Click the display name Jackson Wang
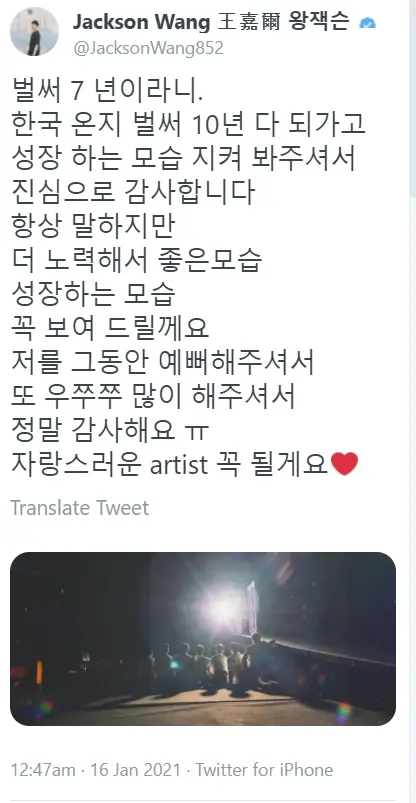 pyautogui.click(x=141, y=22)
